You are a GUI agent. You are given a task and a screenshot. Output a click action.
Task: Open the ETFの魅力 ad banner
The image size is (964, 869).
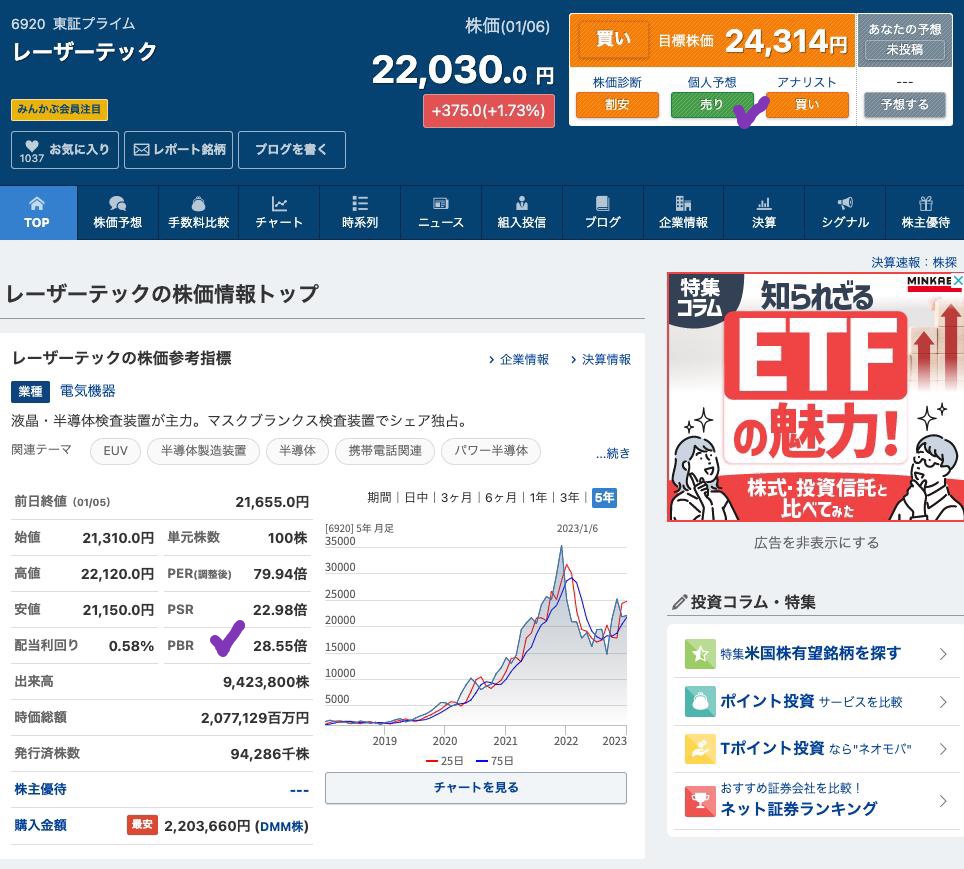[815, 397]
